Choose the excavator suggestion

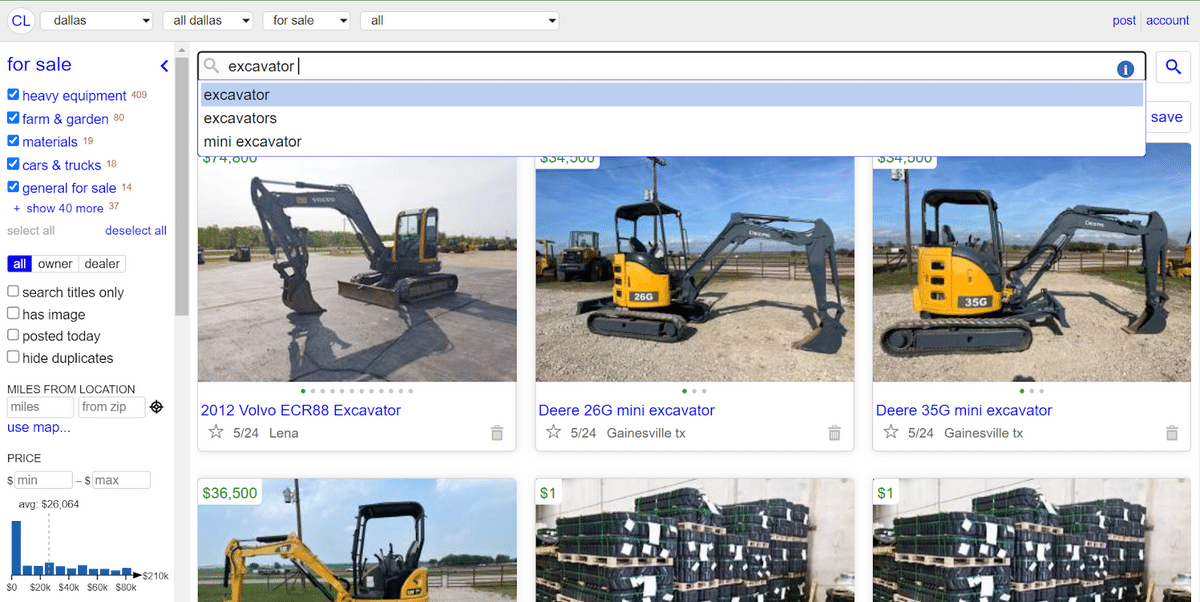point(671,95)
